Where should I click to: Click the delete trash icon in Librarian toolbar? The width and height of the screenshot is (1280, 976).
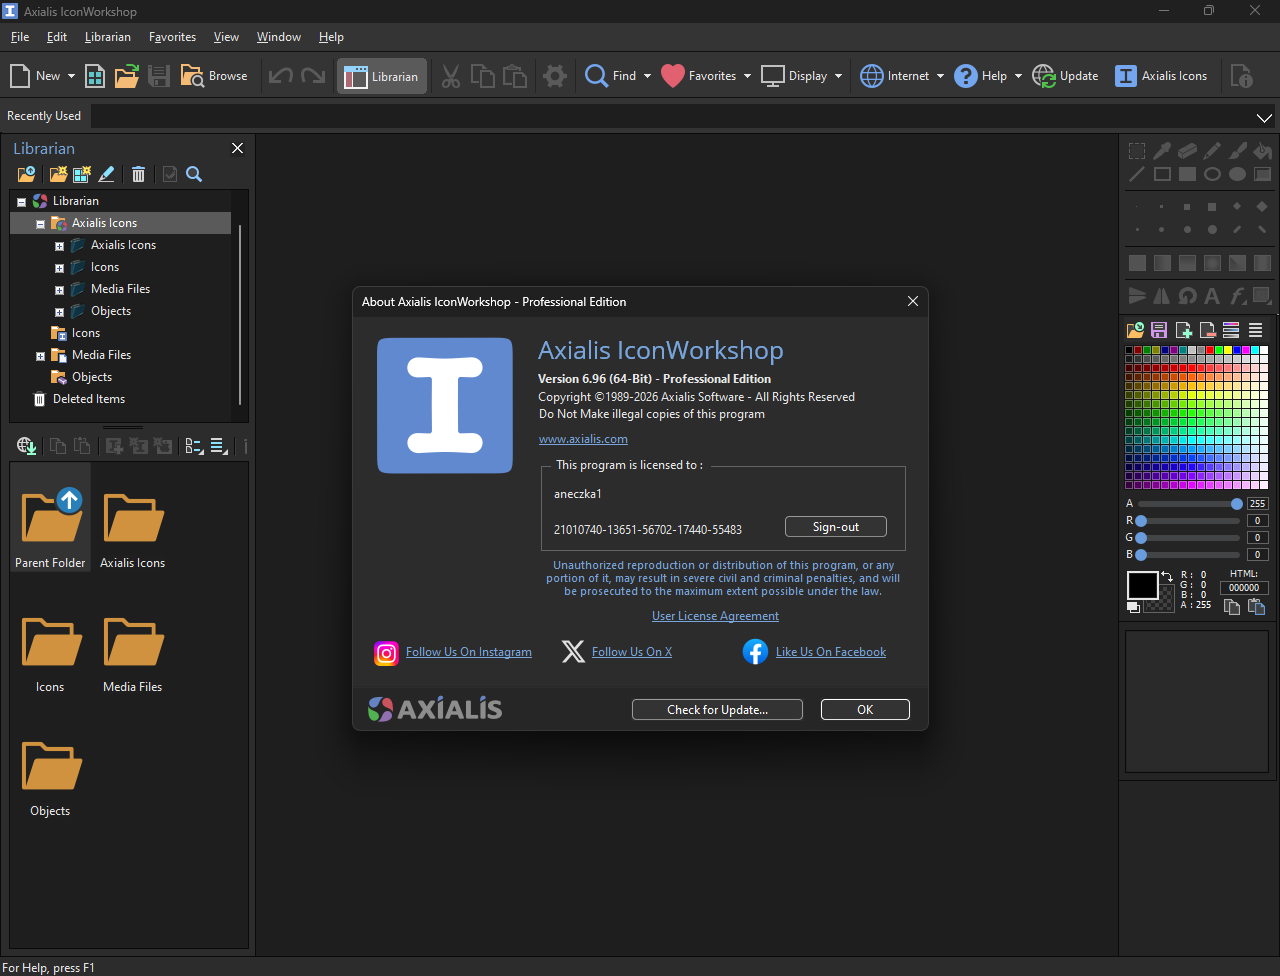click(x=139, y=174)
